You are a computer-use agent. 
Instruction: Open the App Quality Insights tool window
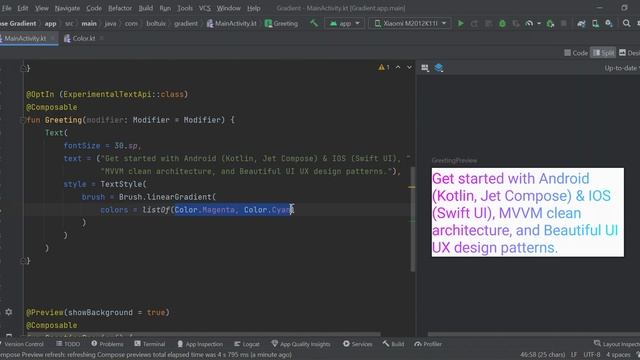point(301,344)
